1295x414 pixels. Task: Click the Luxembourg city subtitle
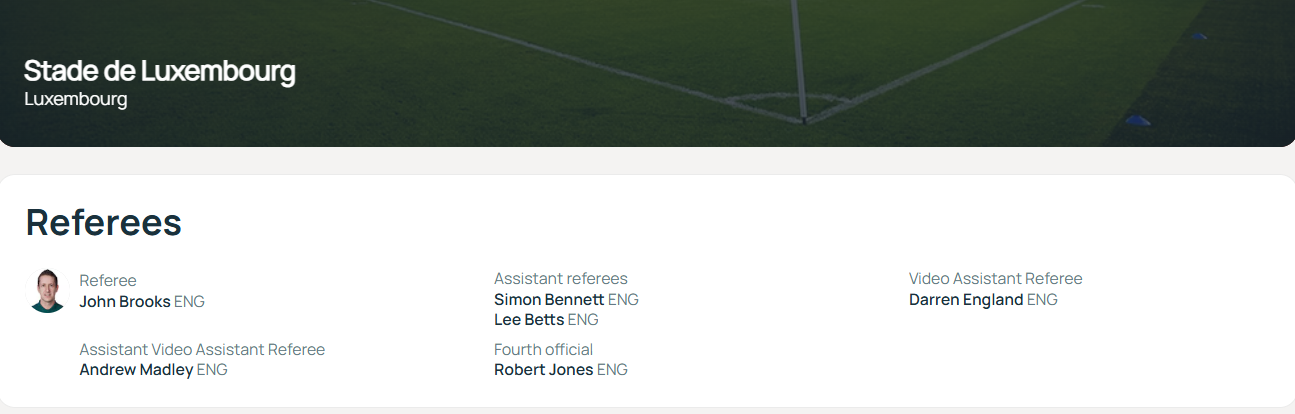click(x=76, y=100)
